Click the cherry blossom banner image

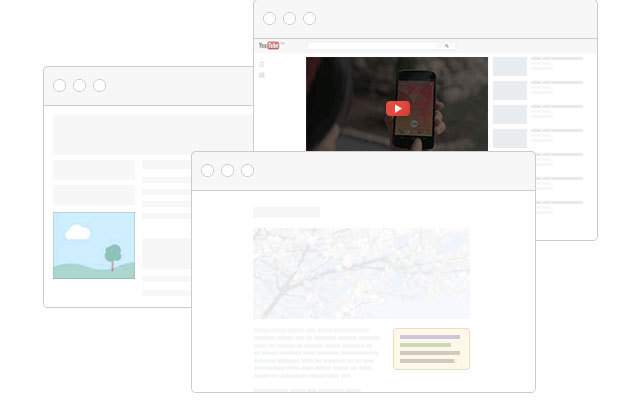[361, 273]
